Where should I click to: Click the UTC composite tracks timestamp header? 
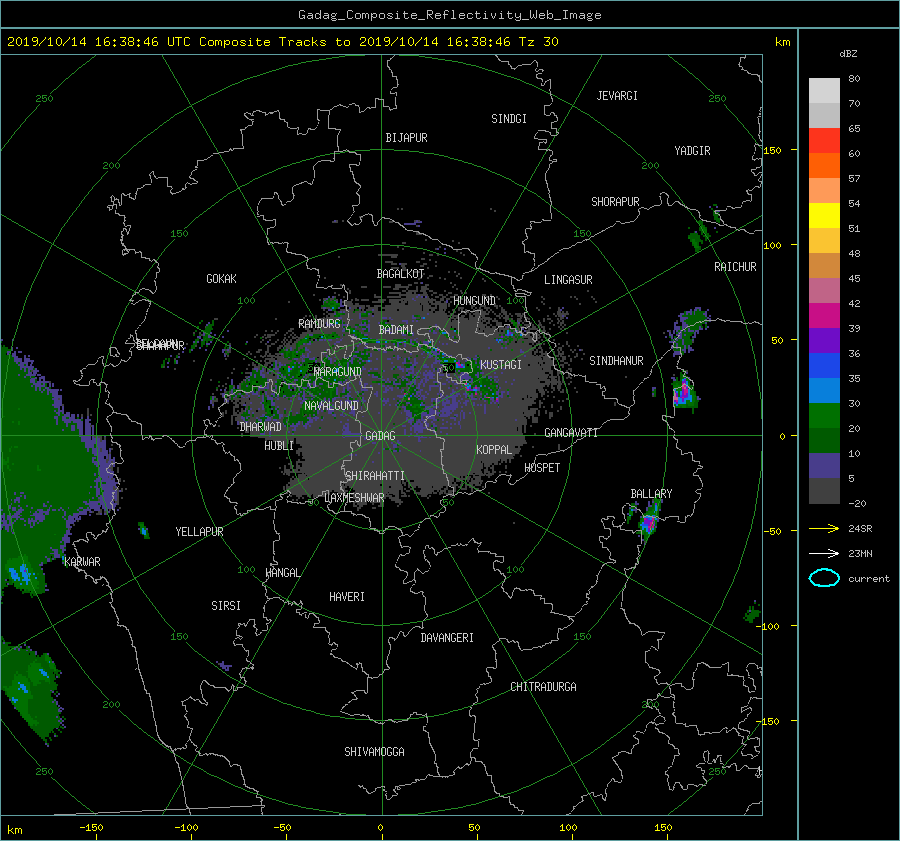pyautogui.click(x=282, y=42)
